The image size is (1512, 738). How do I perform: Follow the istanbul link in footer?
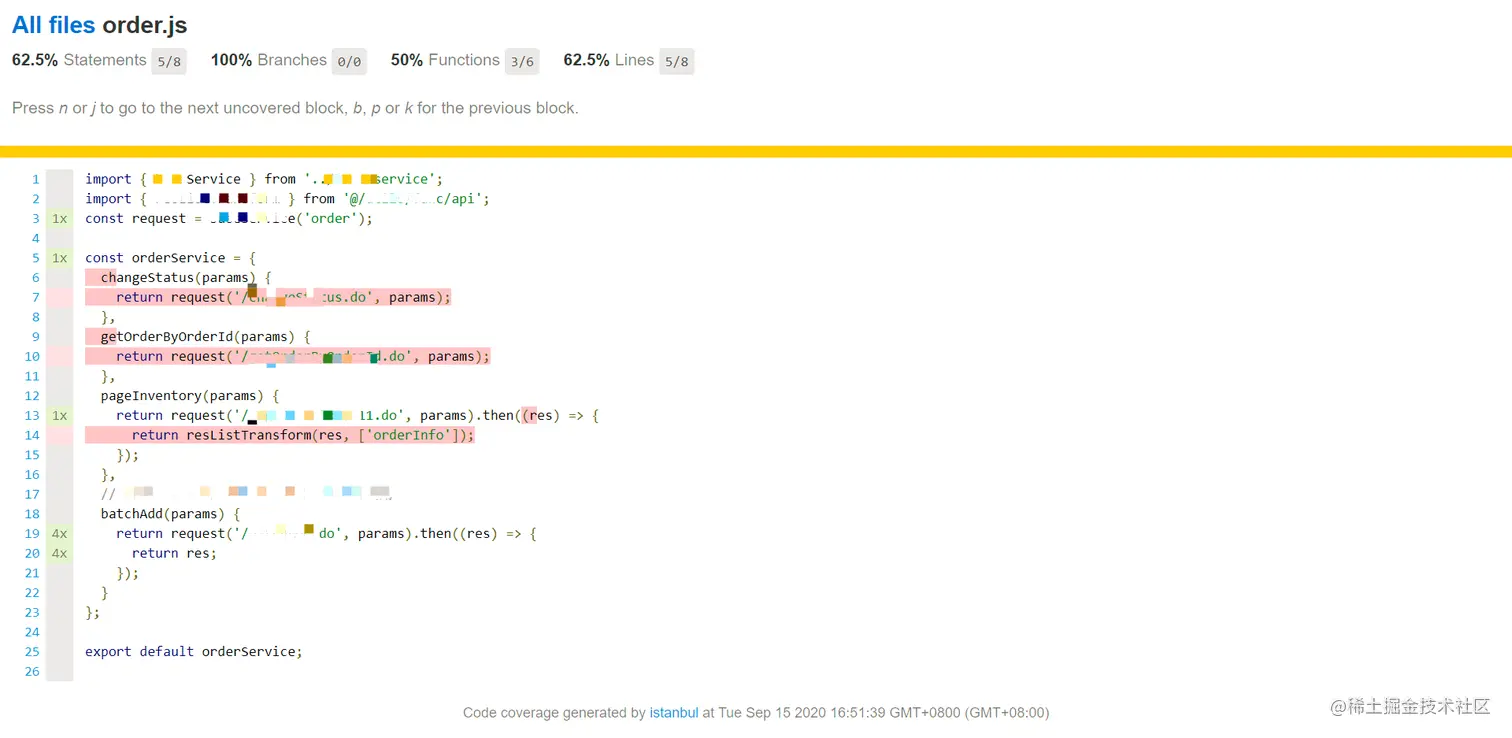pyautogui.click(x=674, y=713)
